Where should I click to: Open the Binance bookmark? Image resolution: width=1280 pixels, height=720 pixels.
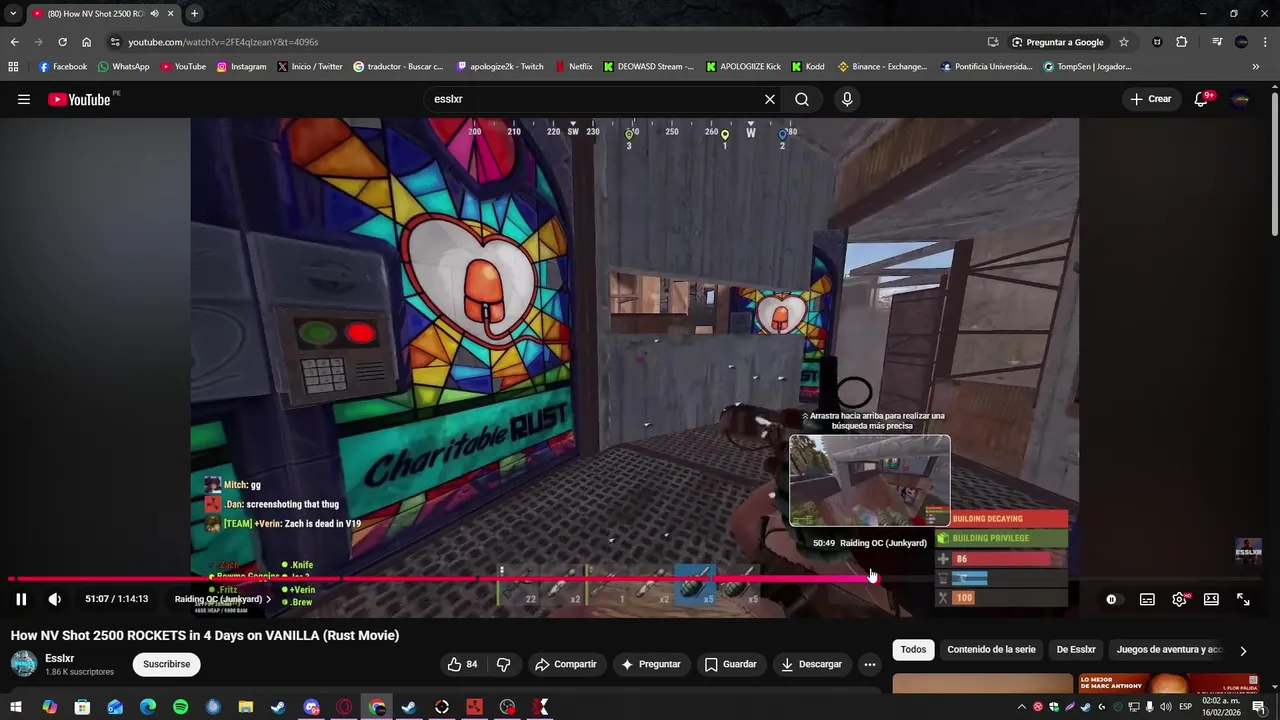click(x=882, y=67)
